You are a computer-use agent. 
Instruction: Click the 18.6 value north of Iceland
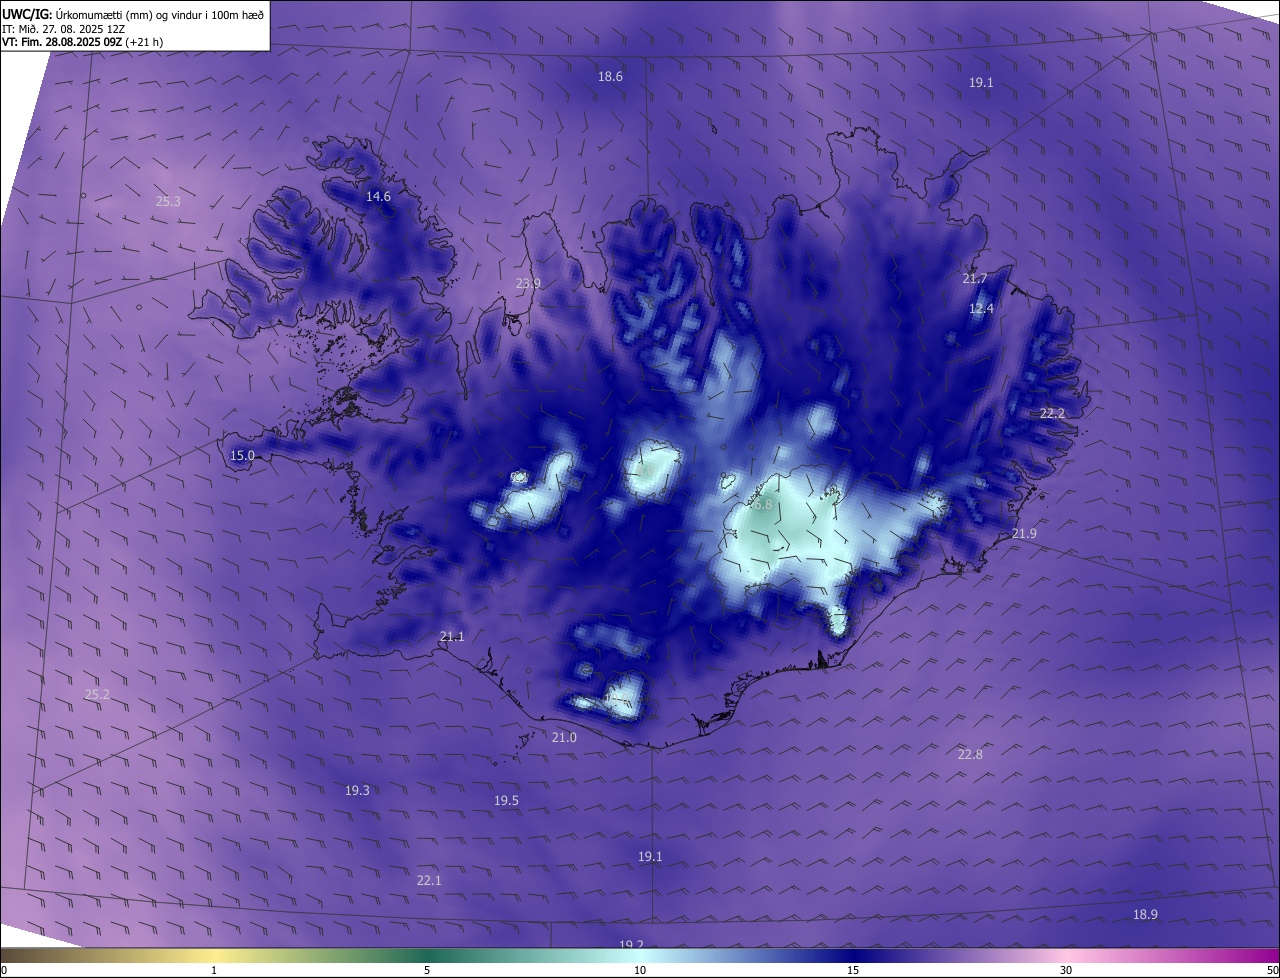(611, 76)
